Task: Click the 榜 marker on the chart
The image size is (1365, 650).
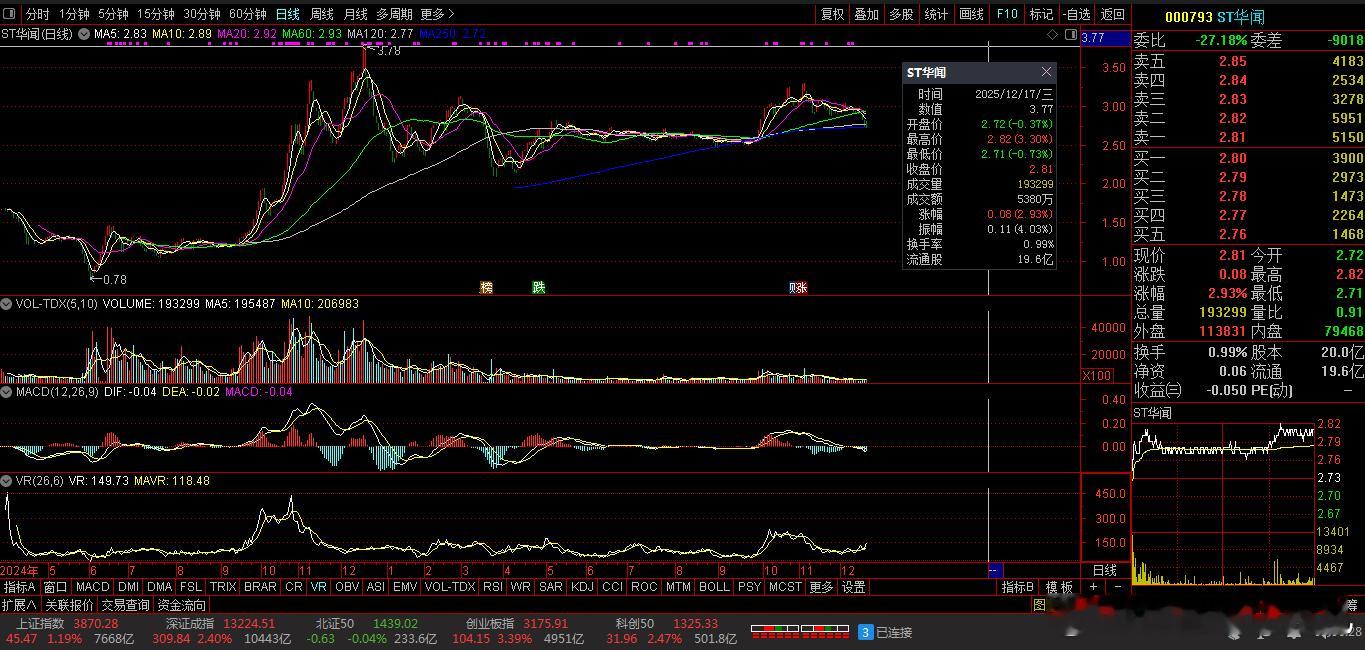Action: 486,288
